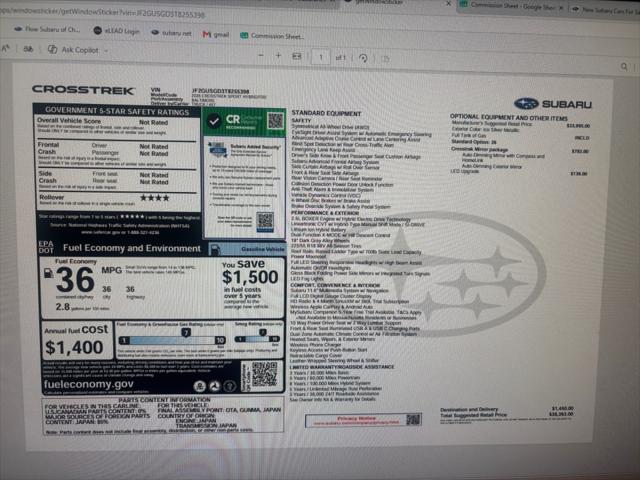Open the find search magnifier icon
This screenshot has height=480, width=640.
pos(624,66)
